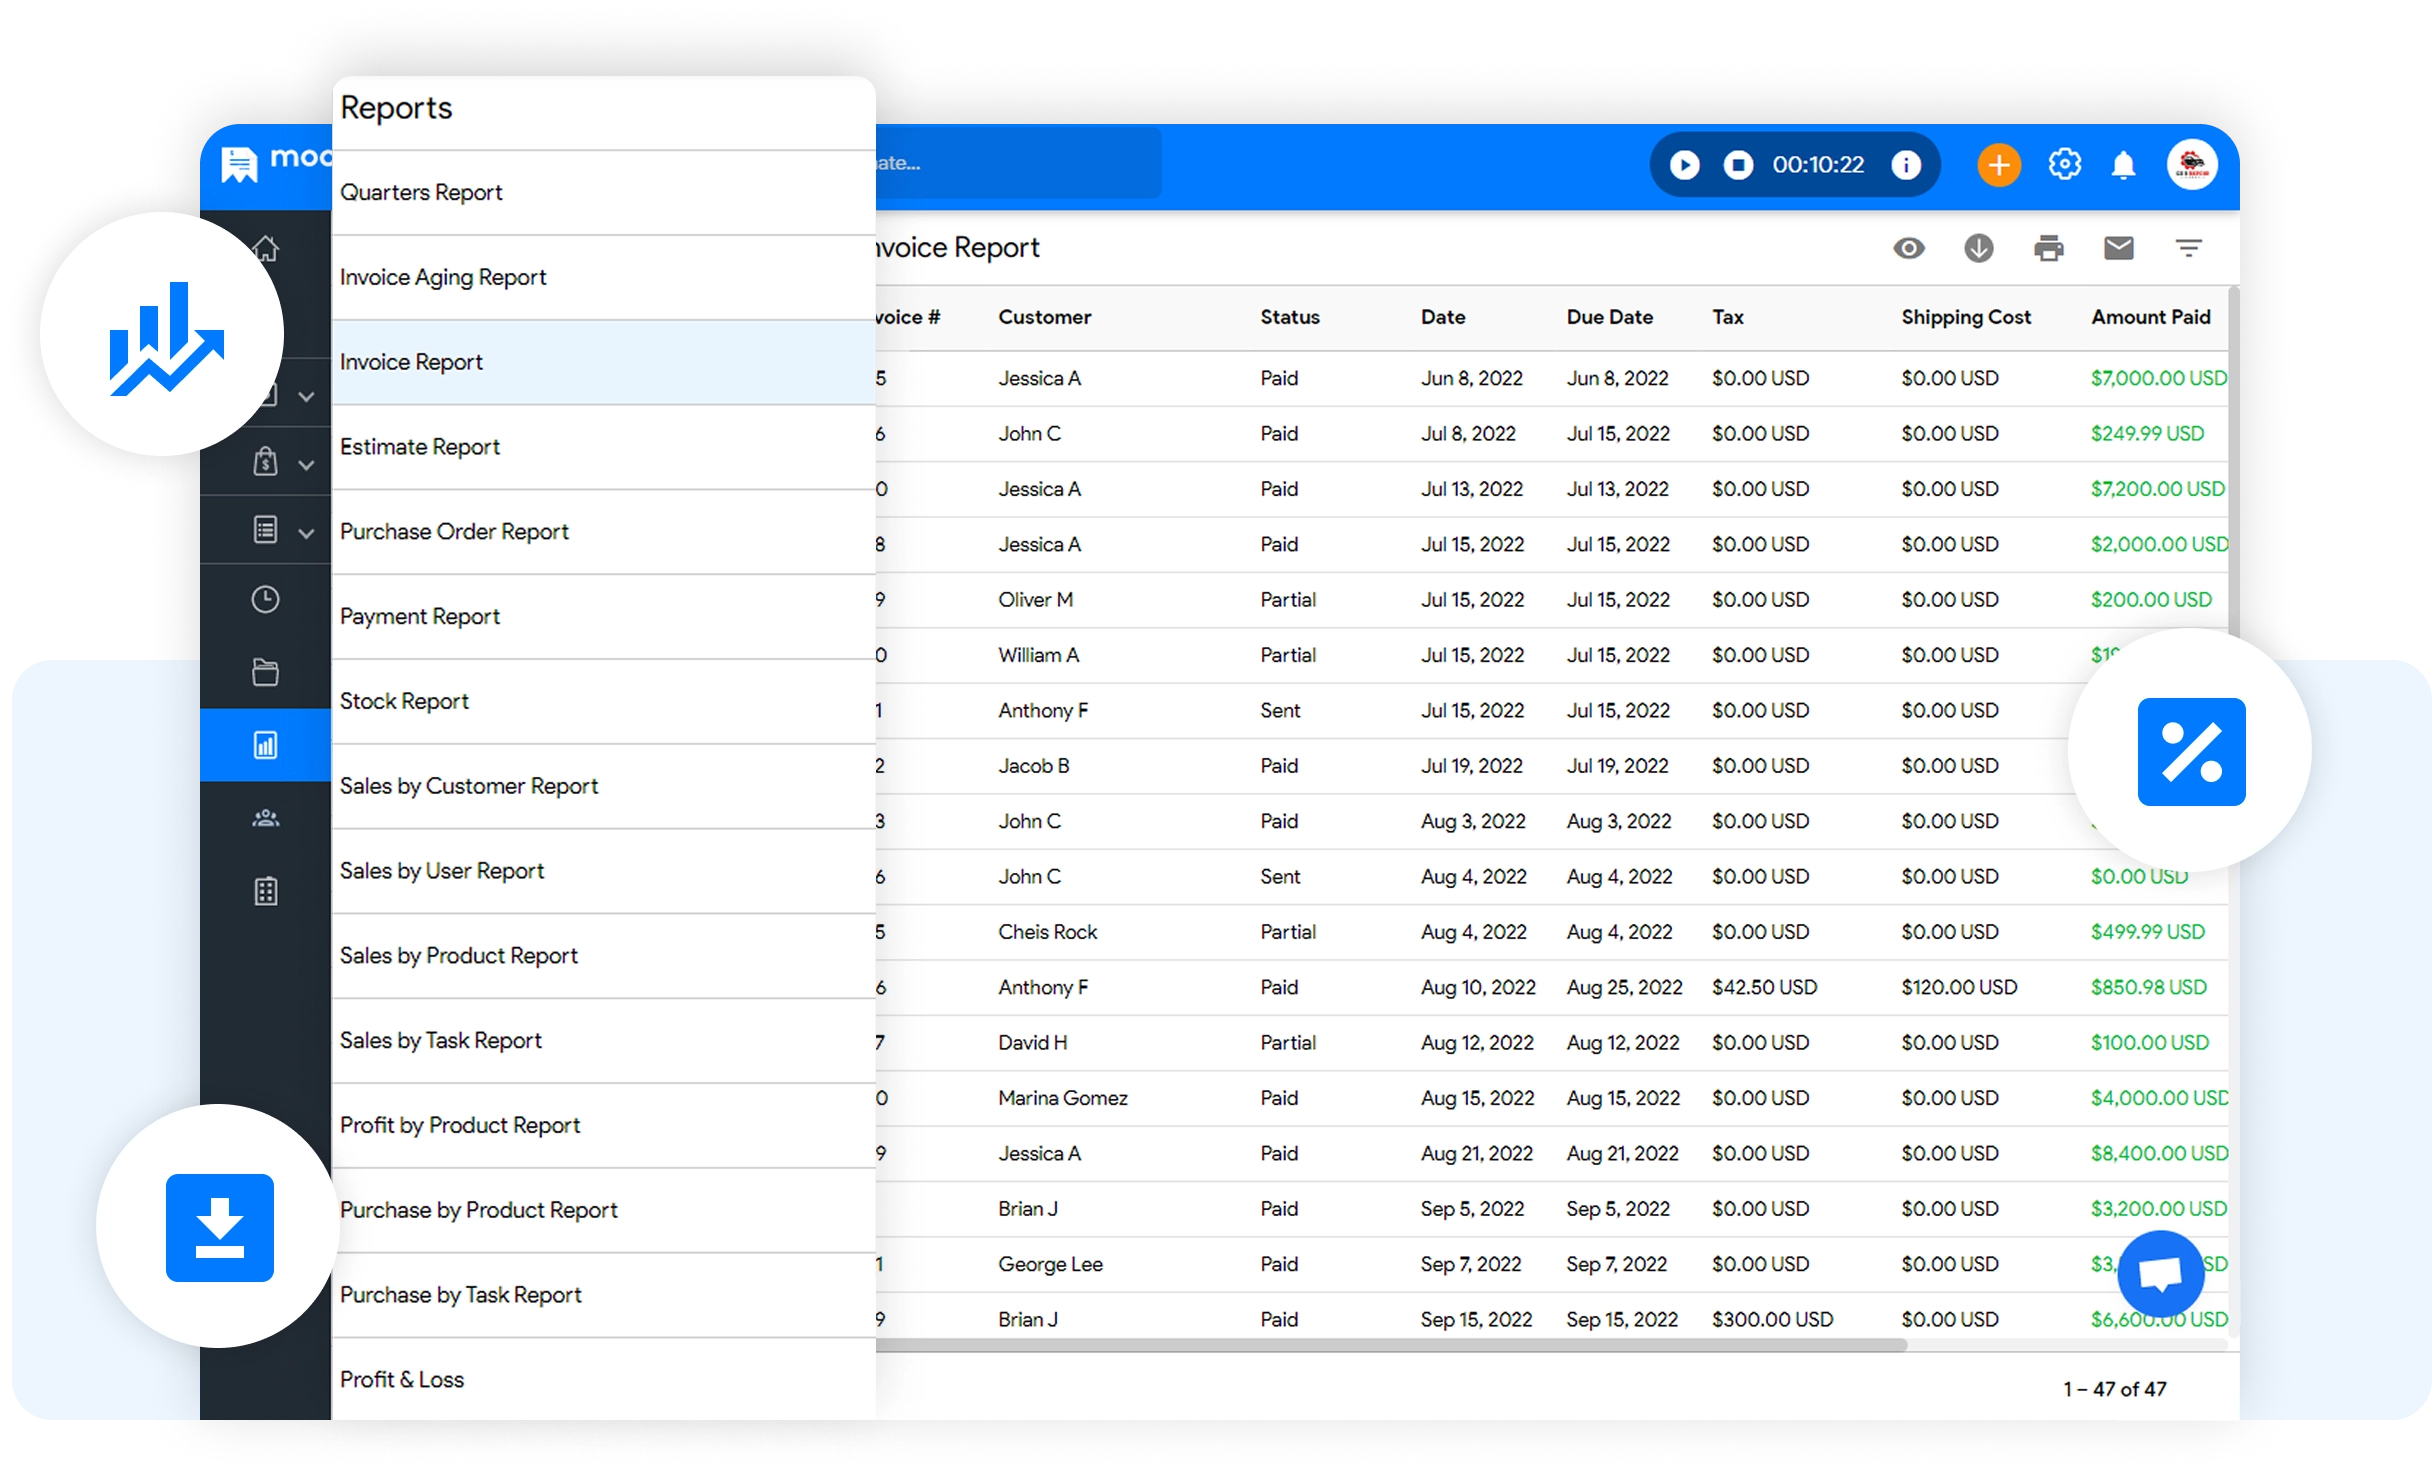Toggle the report preview eye icon
The width and height of the screenshot is (2432, 1472).
[1909, 248]
